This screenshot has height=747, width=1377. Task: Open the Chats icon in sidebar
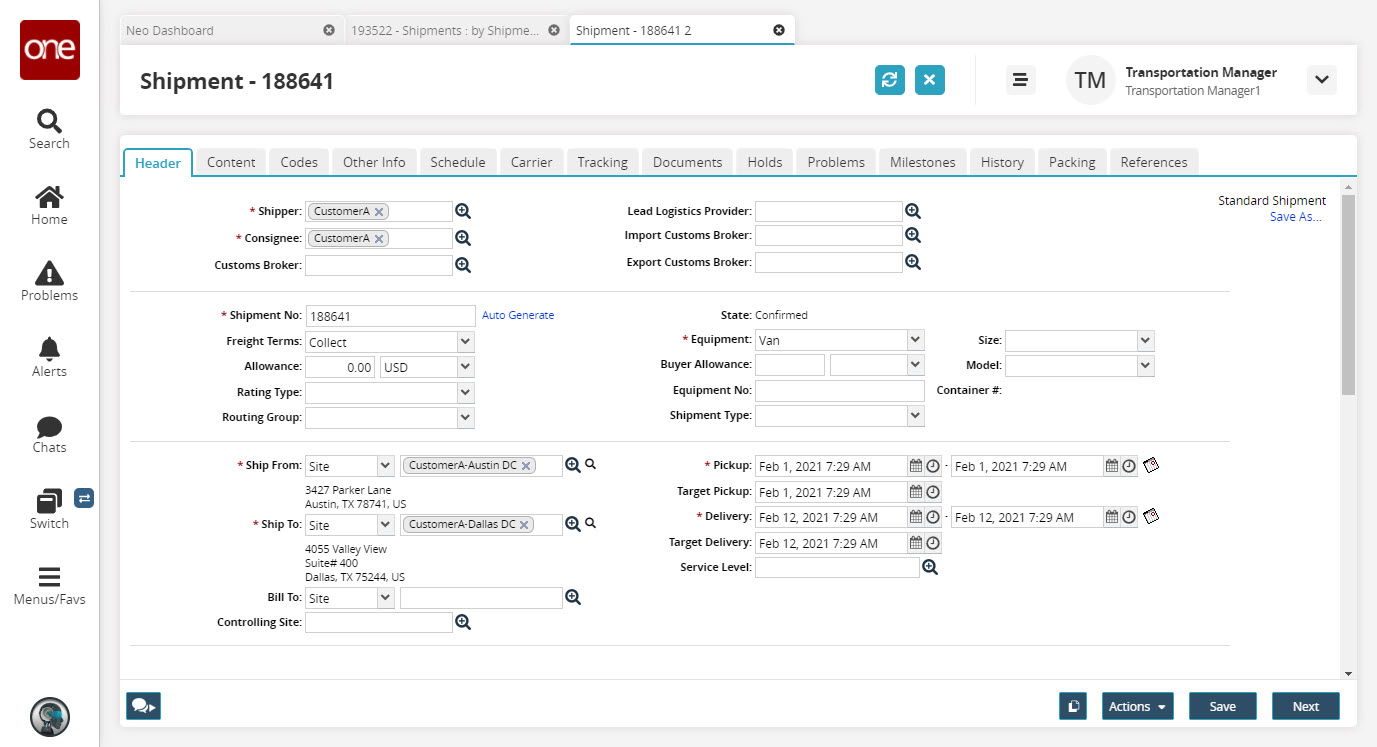point(49,426)
